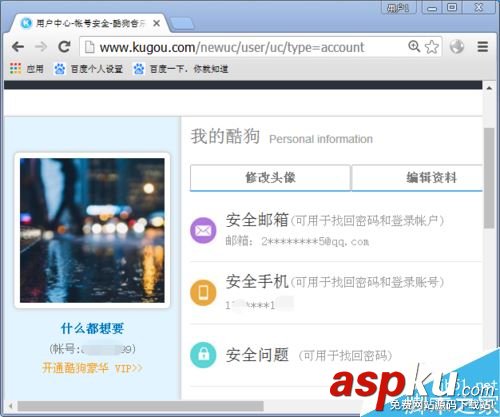The width and height of the screenshot is (500, 417).
Task: Click the teal lock 安全问题 icon
Action: tap(203, 355)
